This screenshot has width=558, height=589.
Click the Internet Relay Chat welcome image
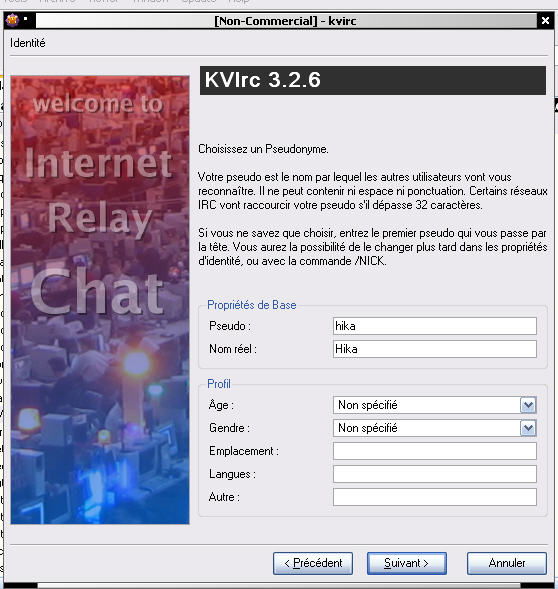point(100,300)
